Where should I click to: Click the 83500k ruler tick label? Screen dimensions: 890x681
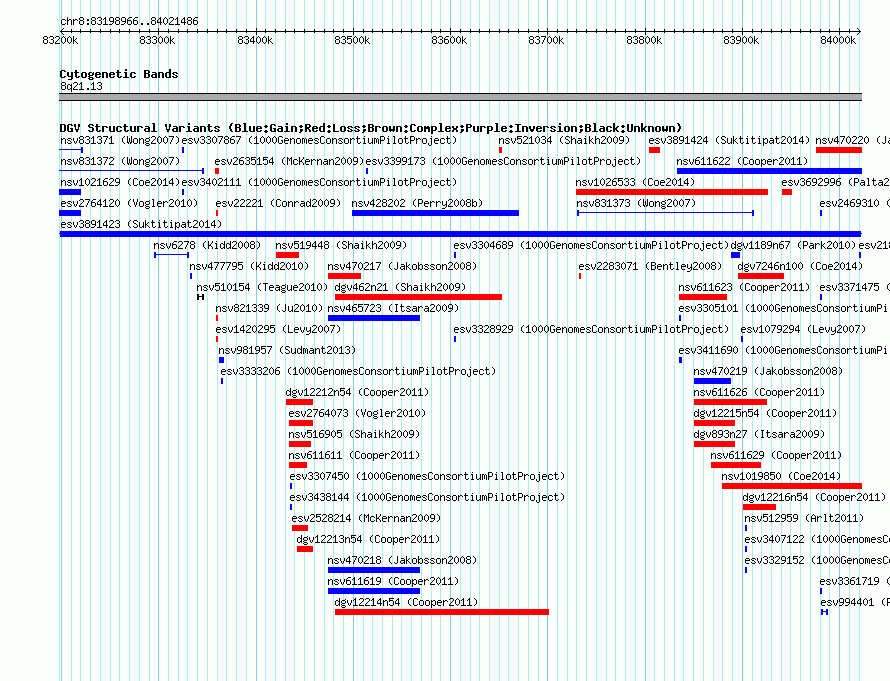(x=352, y=40)
